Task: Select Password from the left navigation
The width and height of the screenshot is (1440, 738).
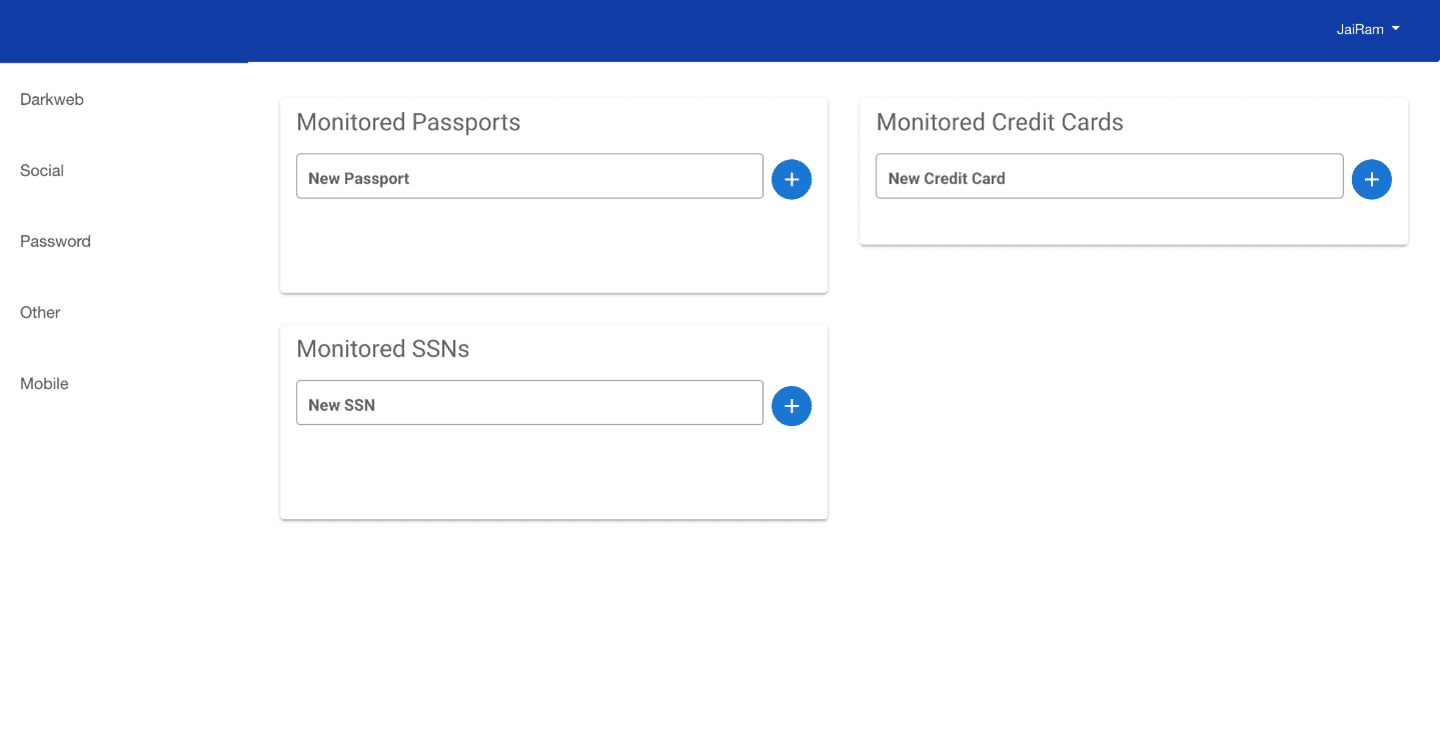Action: (55, 242)
